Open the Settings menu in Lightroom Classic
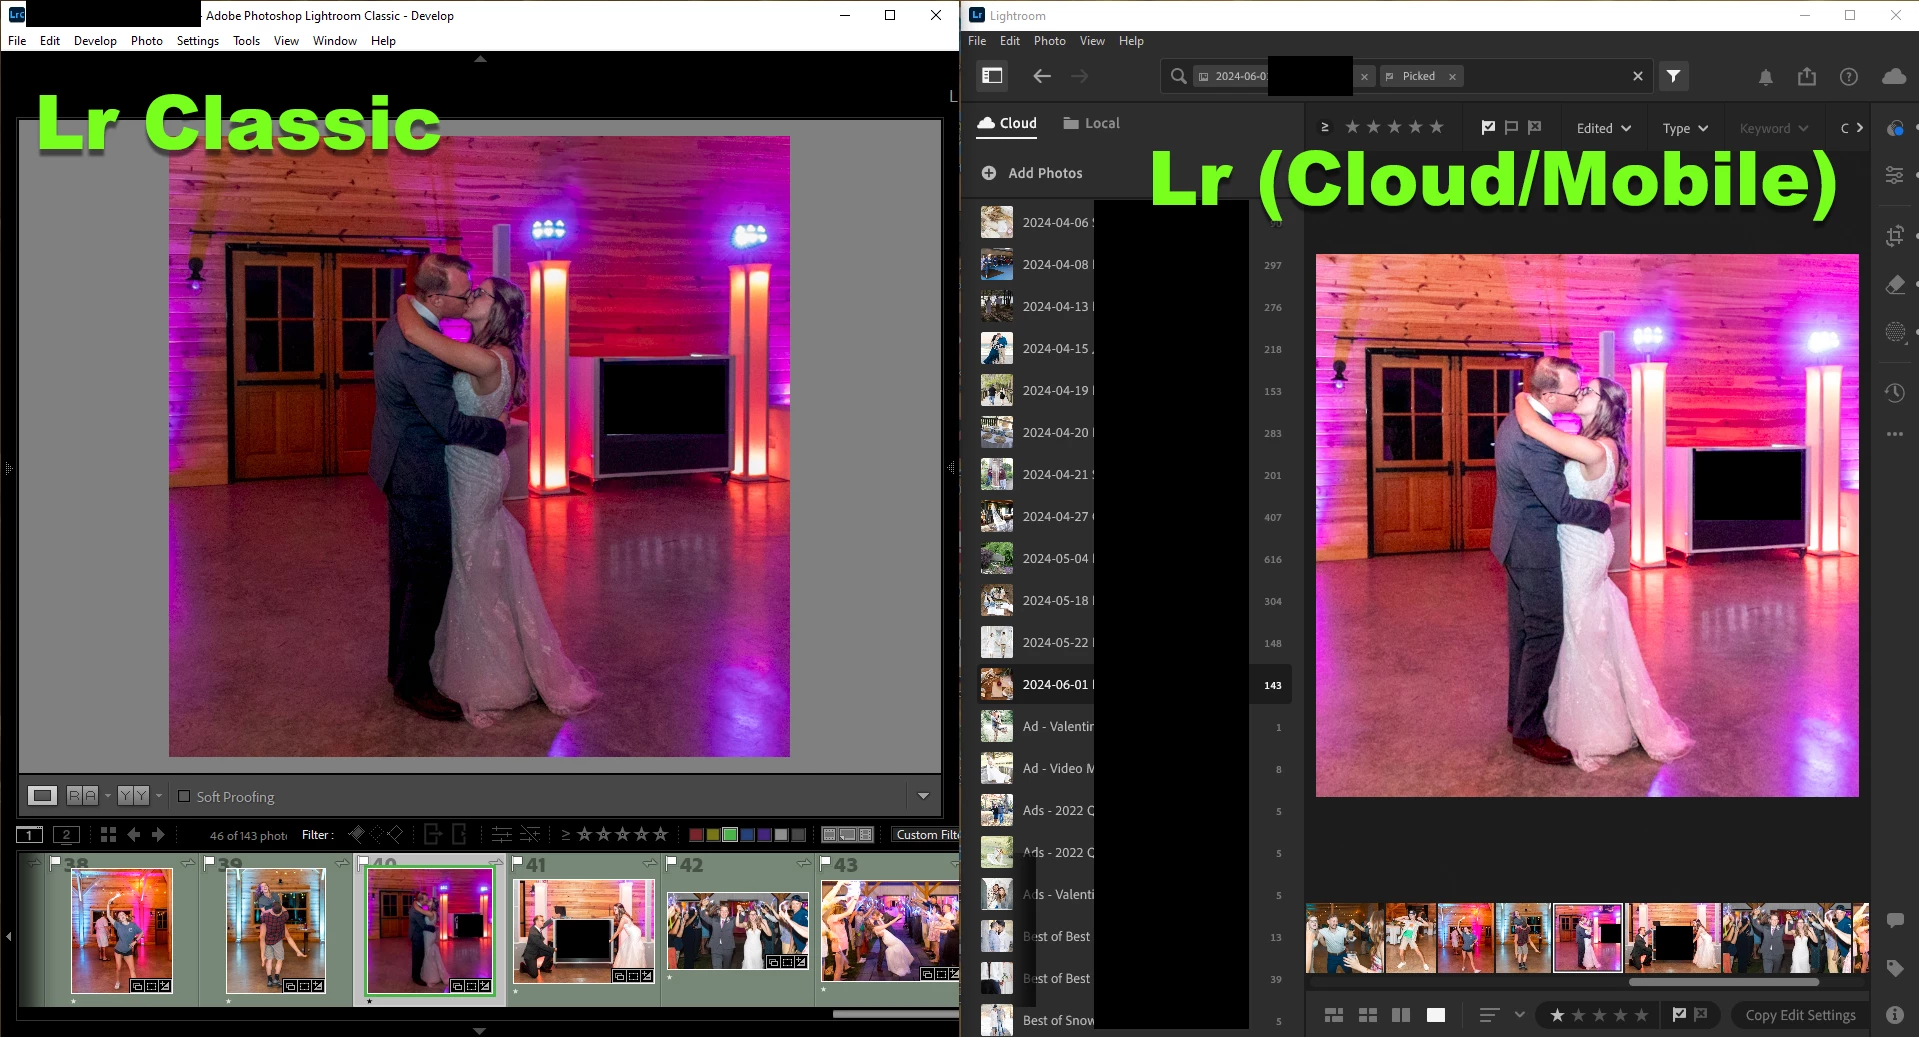This screenshot has width=1919, height=1037. (197, 41)
